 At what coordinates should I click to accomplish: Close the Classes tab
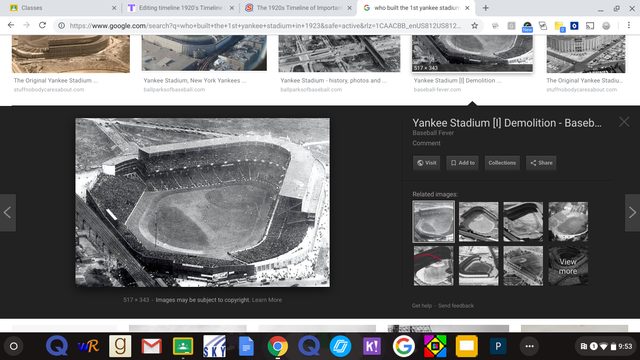tap(114, 8)
